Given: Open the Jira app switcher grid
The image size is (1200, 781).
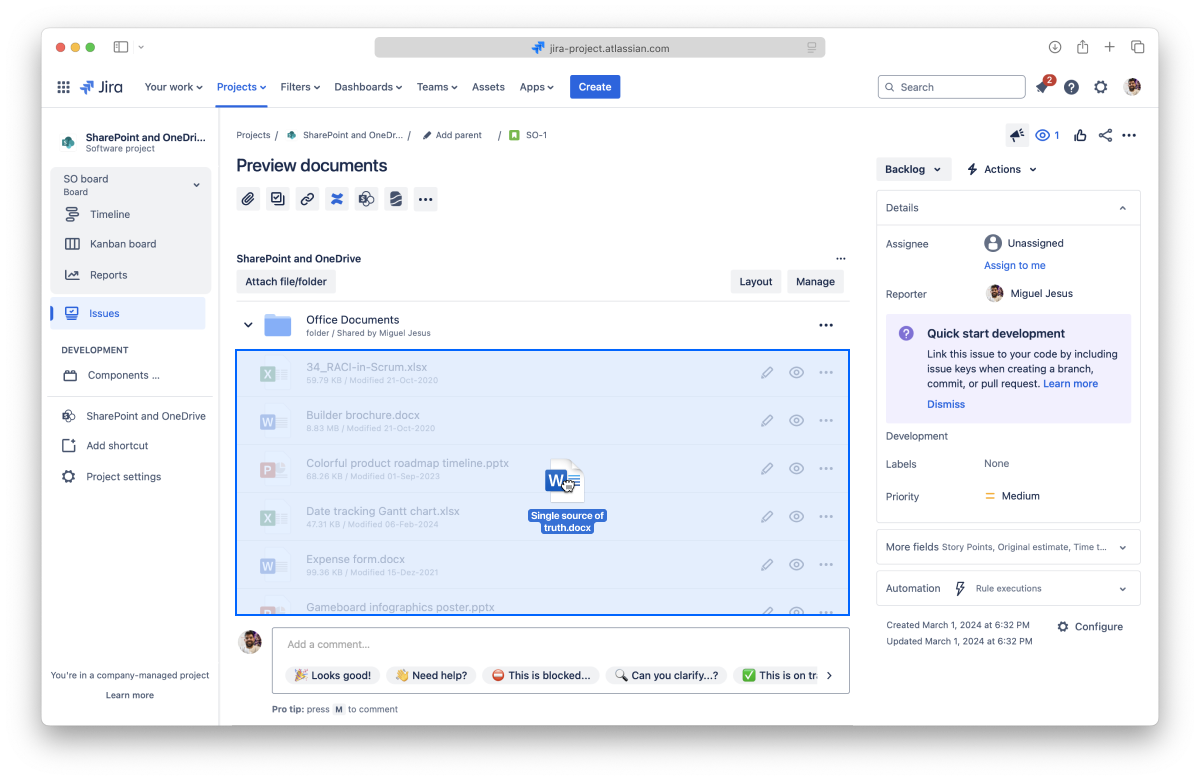Looking at the screenshot, I should coord(64,88).
